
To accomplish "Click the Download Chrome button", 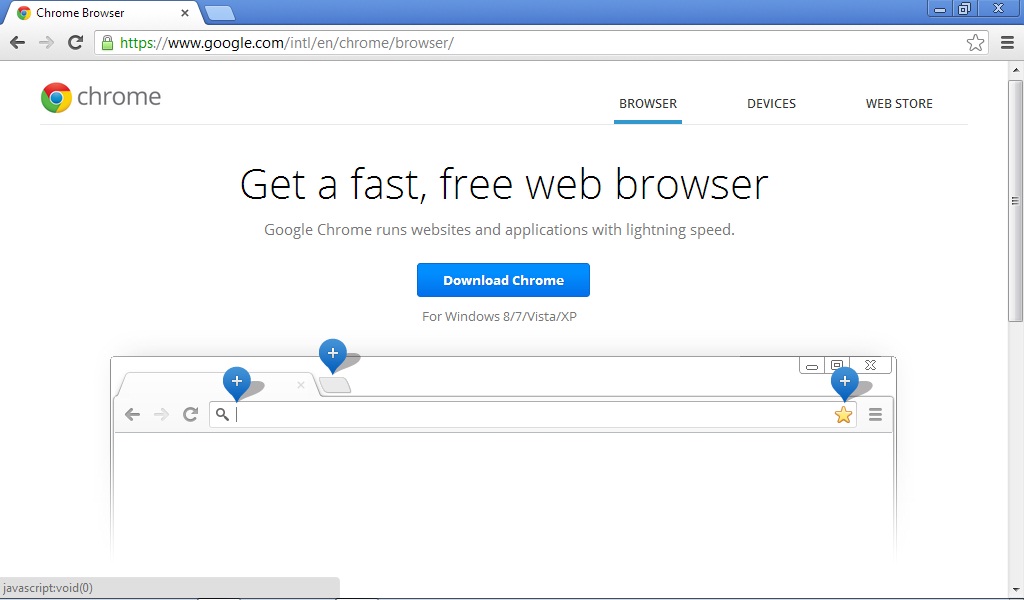I will tap(503, 280).
